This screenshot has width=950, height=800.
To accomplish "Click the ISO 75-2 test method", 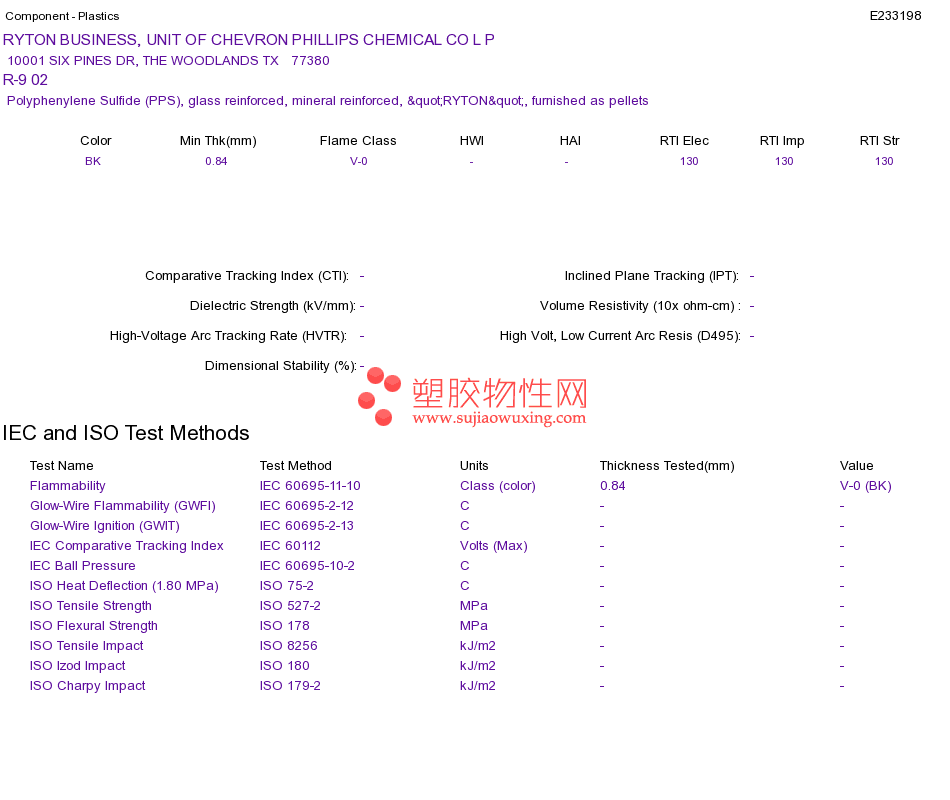I will (287, 585).
